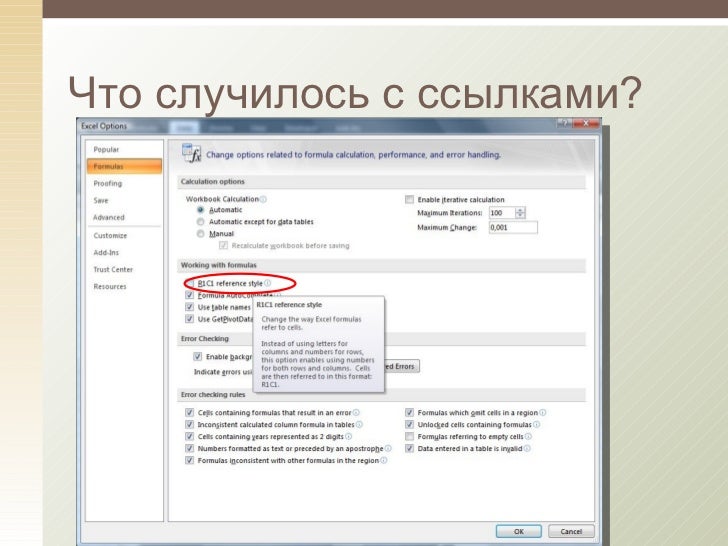Click info icon after preceded by an apostrophe
Viewport: 728px width, 546px height.
(388, 448)
